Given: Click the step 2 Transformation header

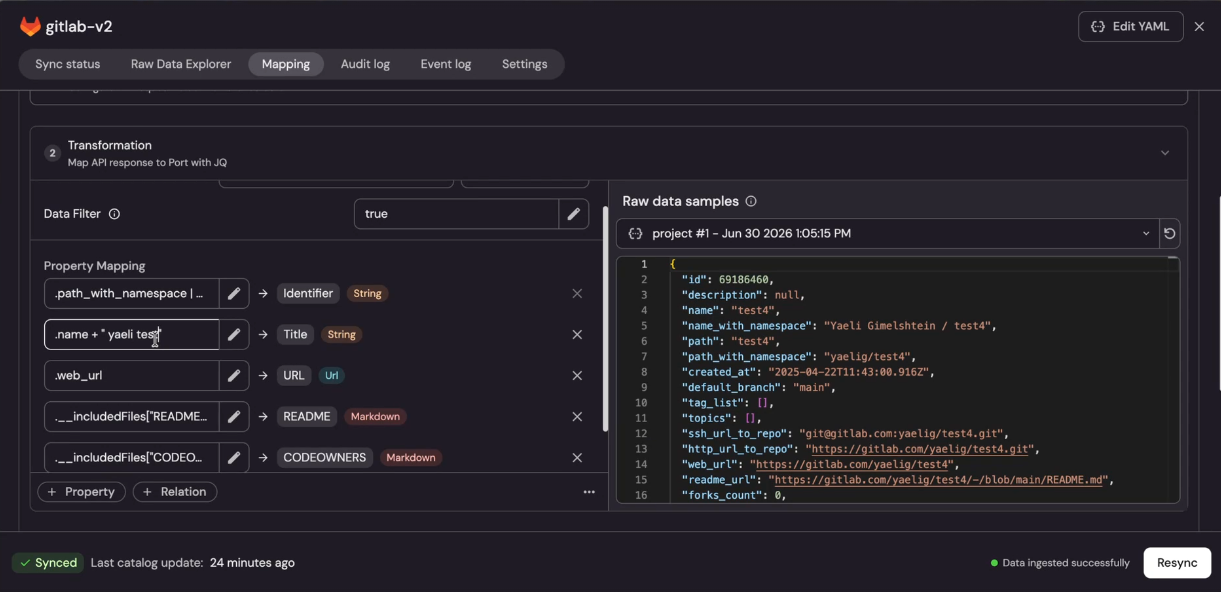Looking at the screenshot, I should tap(608, 153).
